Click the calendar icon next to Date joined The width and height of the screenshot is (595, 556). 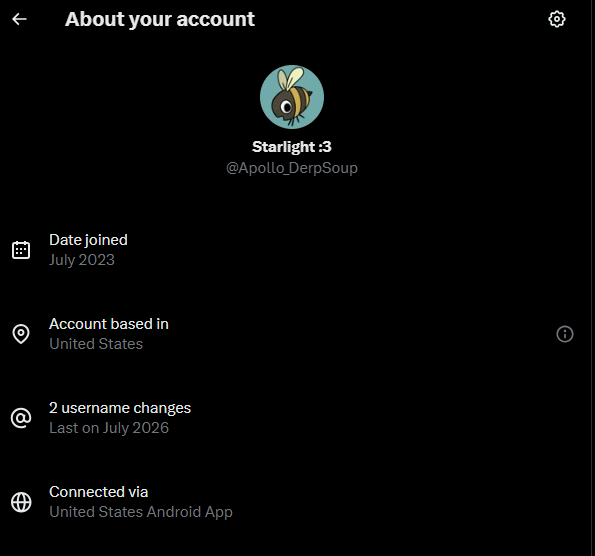point(21,250)
